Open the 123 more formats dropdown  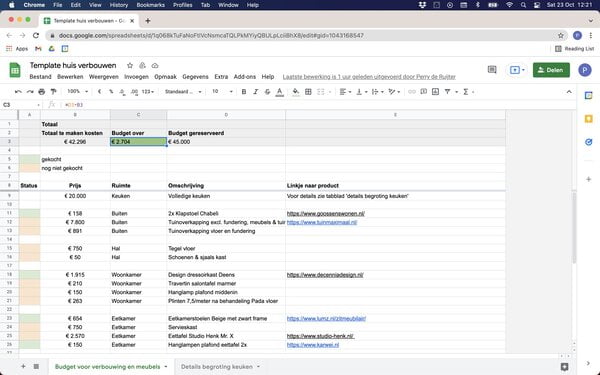point(148,92)
